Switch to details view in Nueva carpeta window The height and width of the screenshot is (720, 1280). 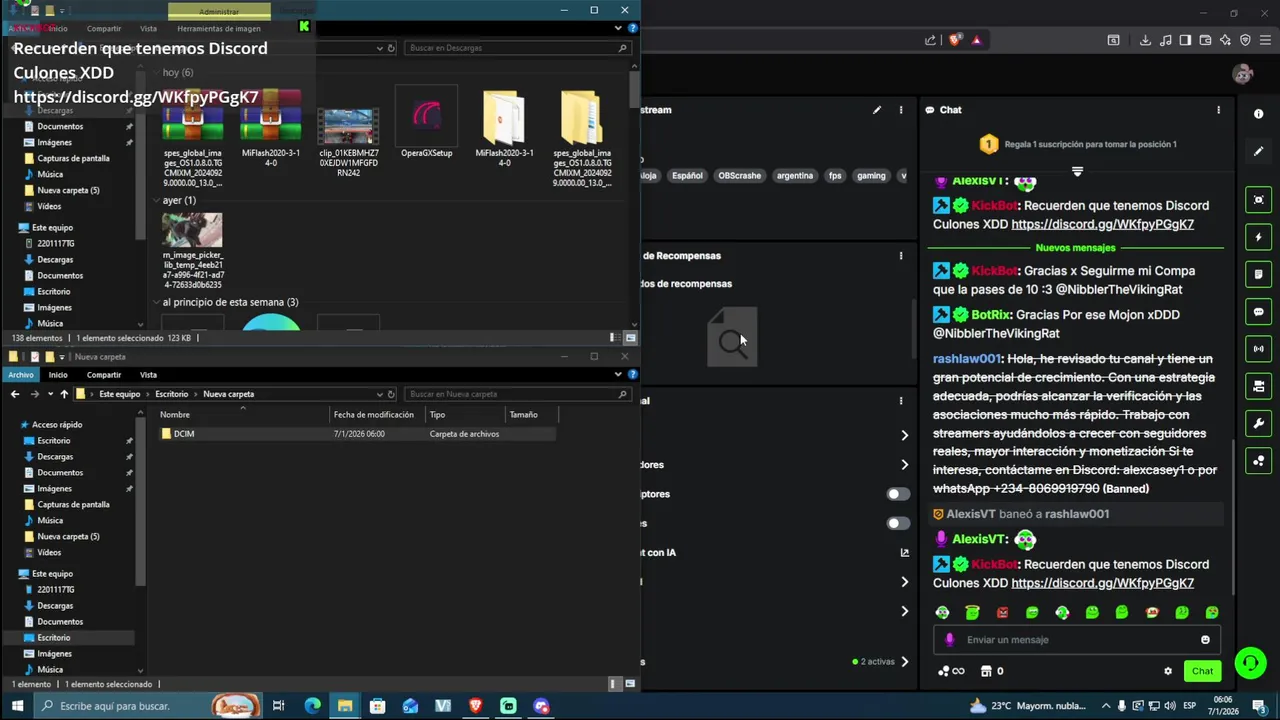[614, 684]
